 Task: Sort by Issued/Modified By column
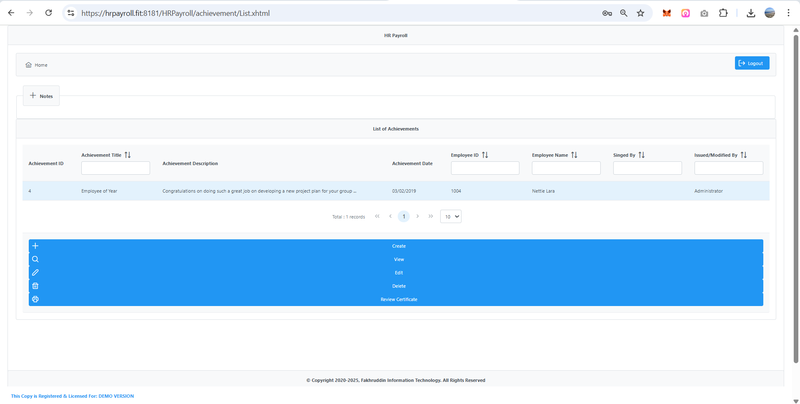coord(744,155)
